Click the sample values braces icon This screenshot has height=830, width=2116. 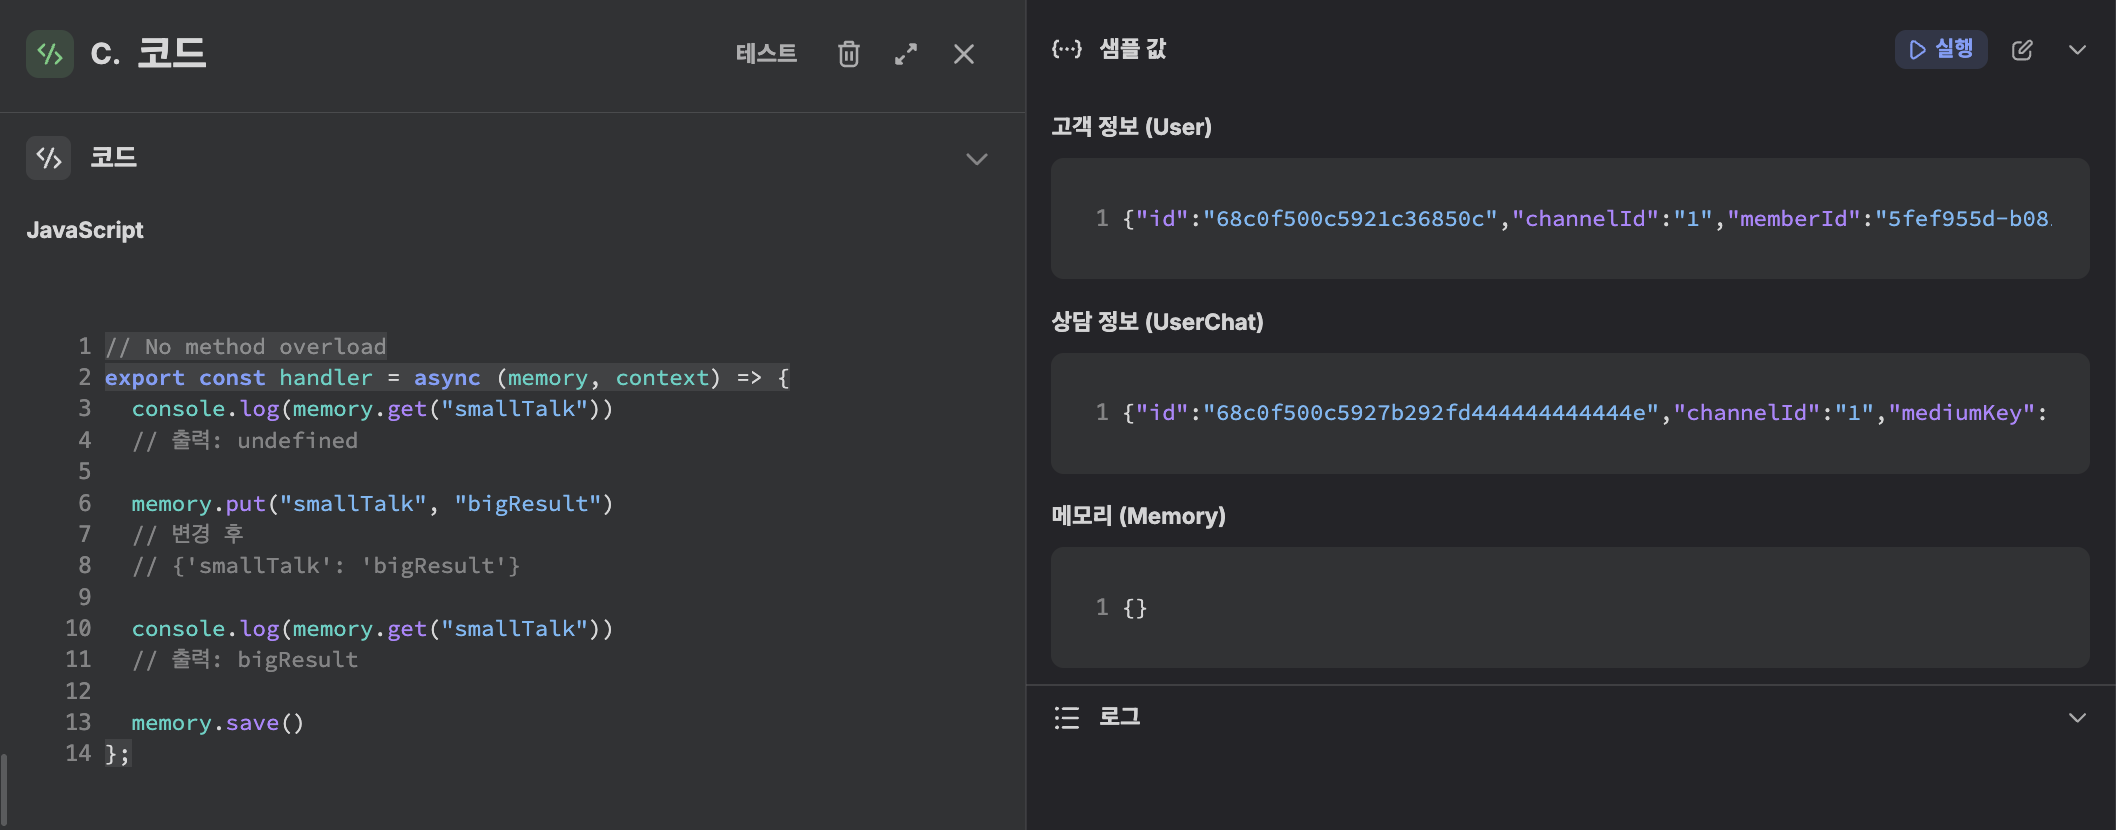click(1066, 49)
